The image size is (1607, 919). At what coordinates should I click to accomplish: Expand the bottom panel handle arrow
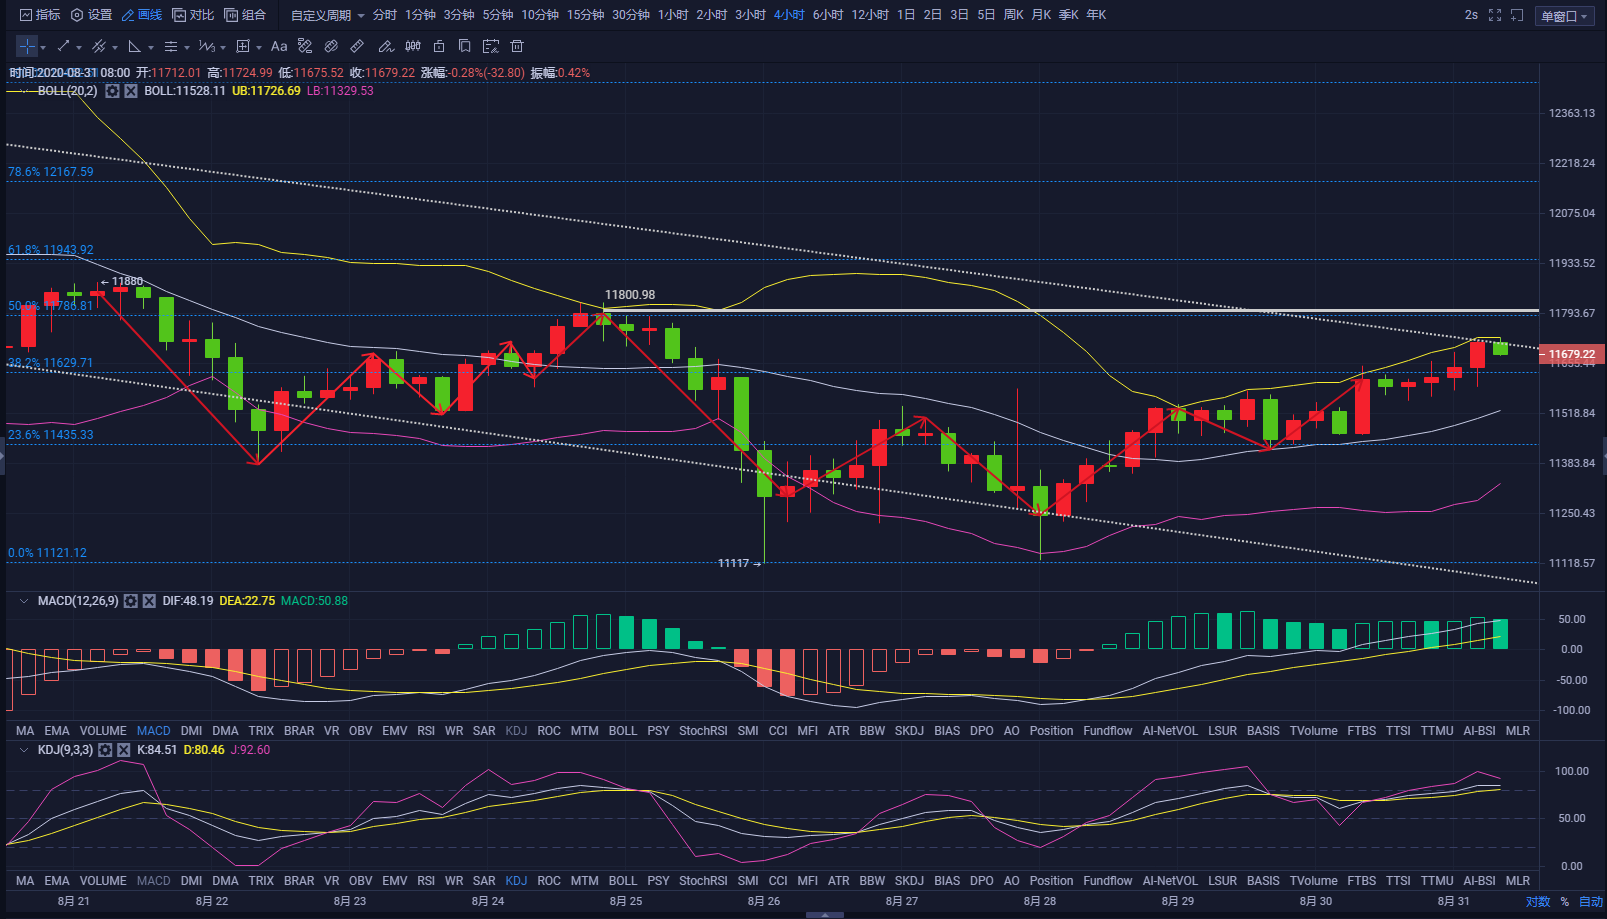pyautogui.click(x=824, y=914)
